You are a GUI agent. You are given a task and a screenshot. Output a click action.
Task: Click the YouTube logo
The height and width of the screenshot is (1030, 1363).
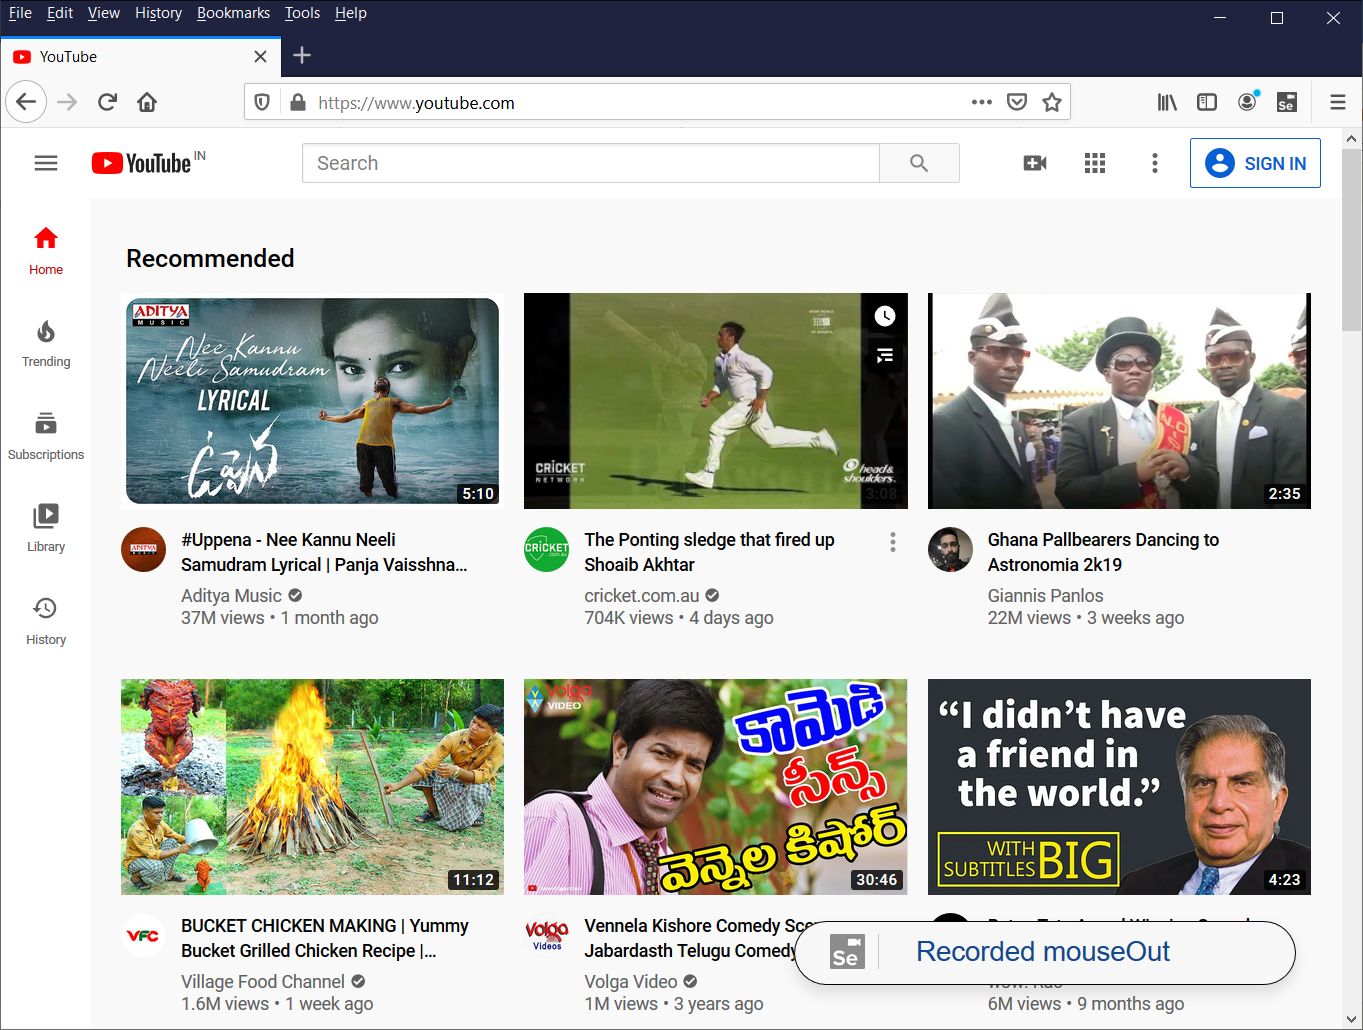141,163
